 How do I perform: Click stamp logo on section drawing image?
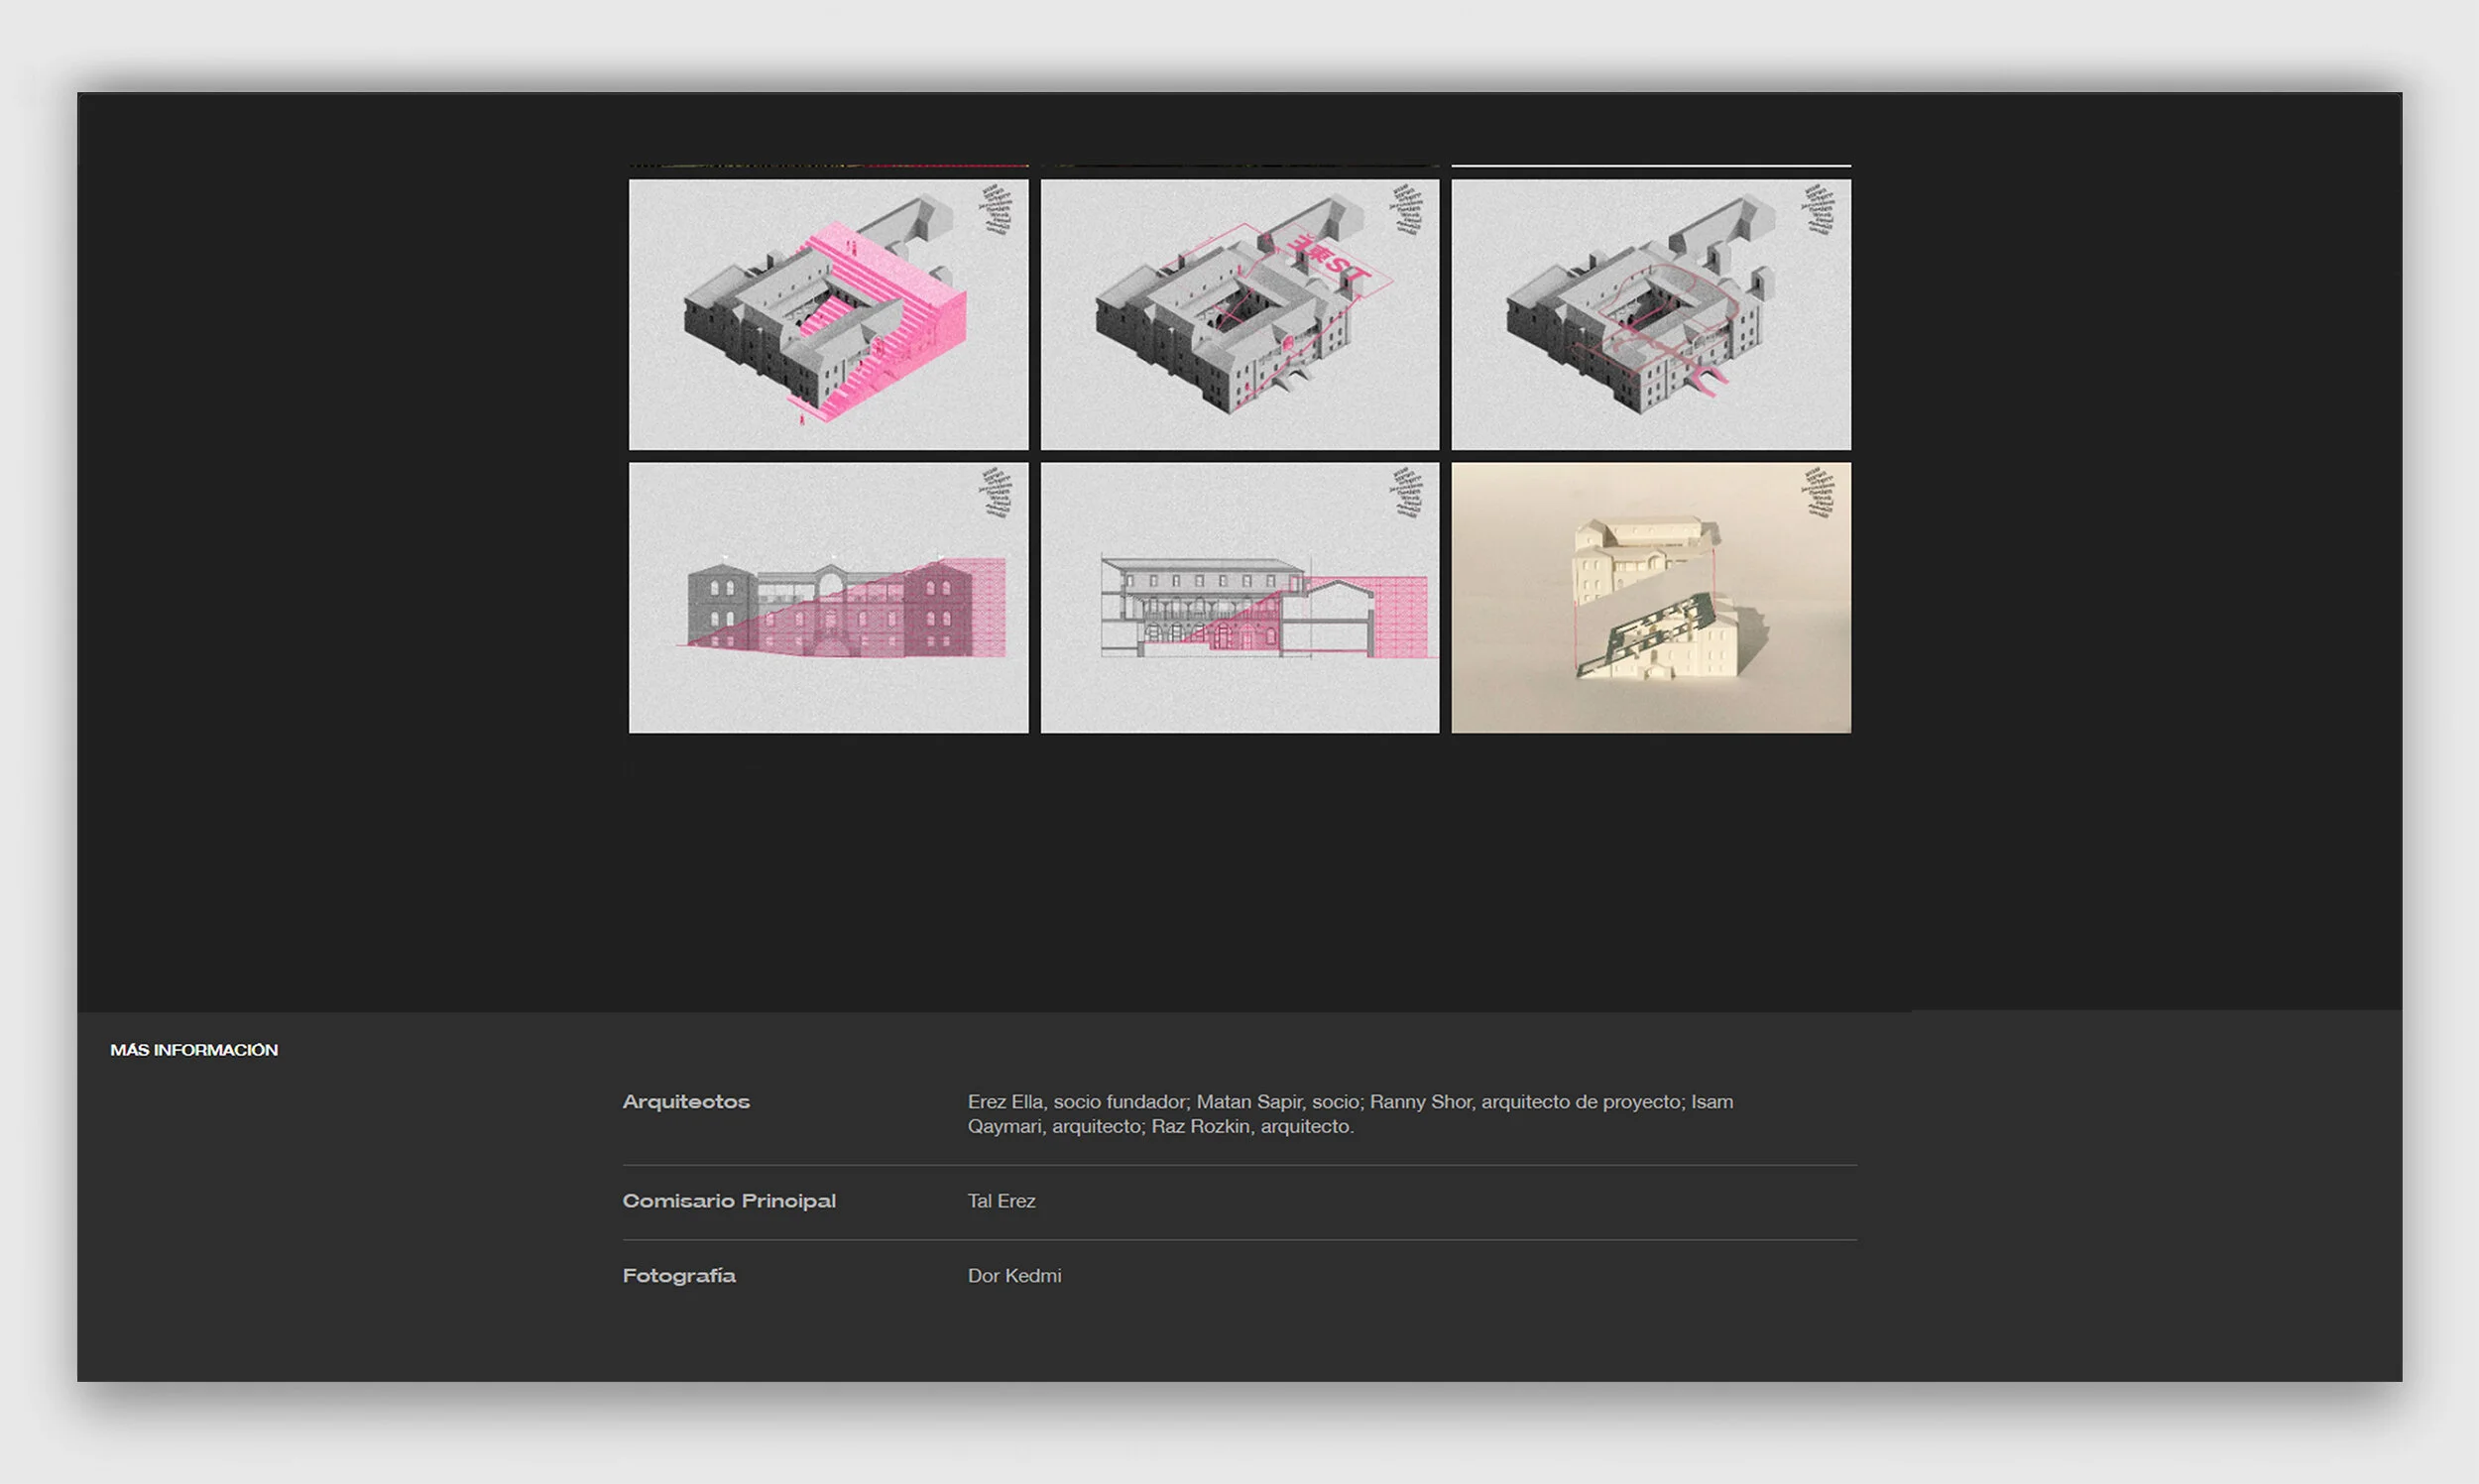point(1408,493)
